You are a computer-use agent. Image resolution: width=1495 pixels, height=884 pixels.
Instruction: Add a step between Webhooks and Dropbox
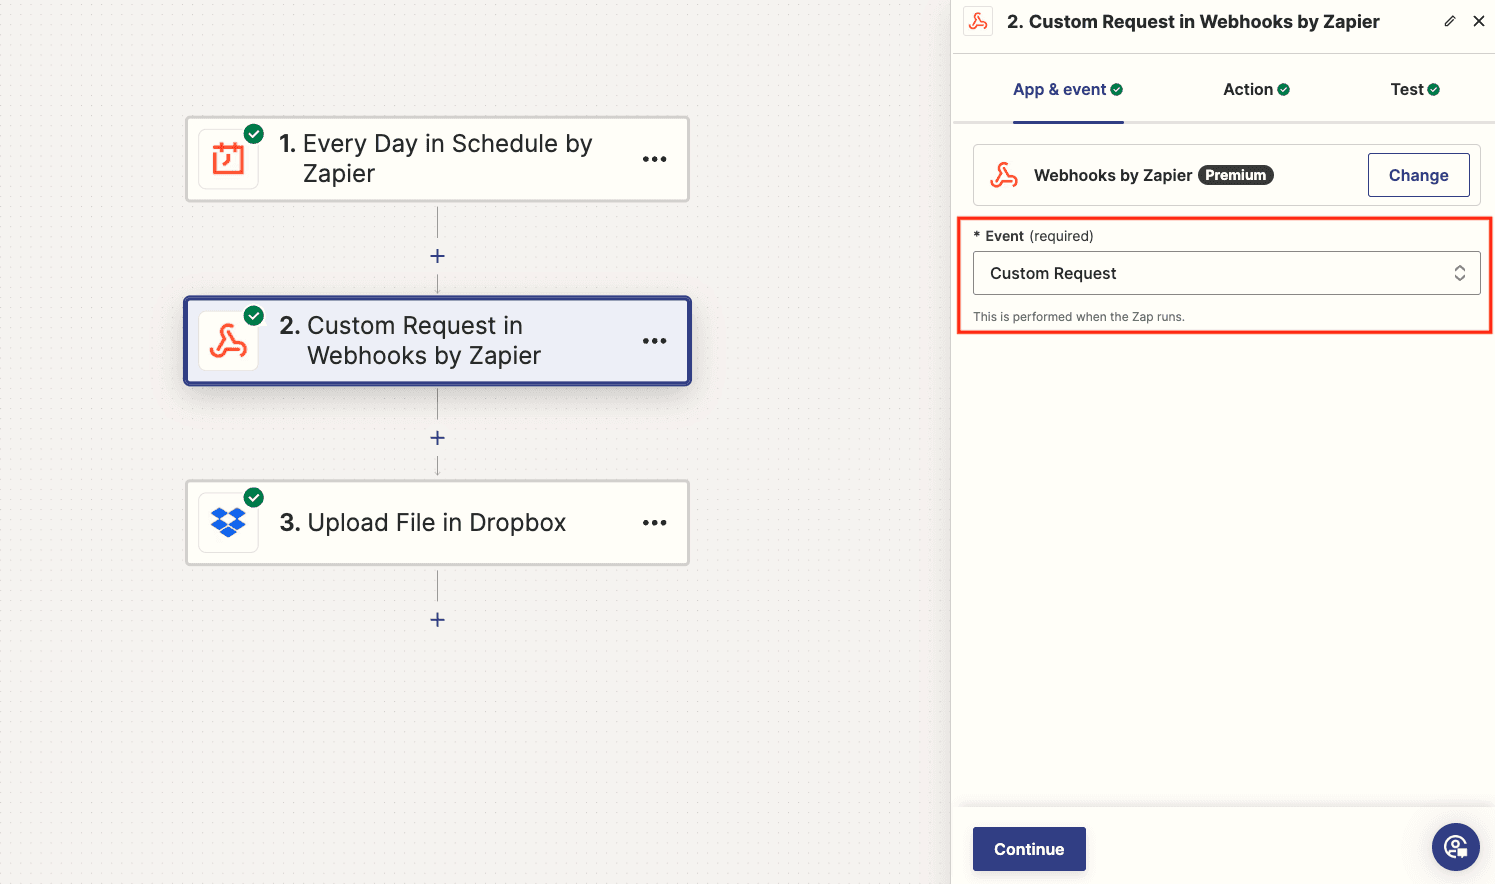(437, 438)
